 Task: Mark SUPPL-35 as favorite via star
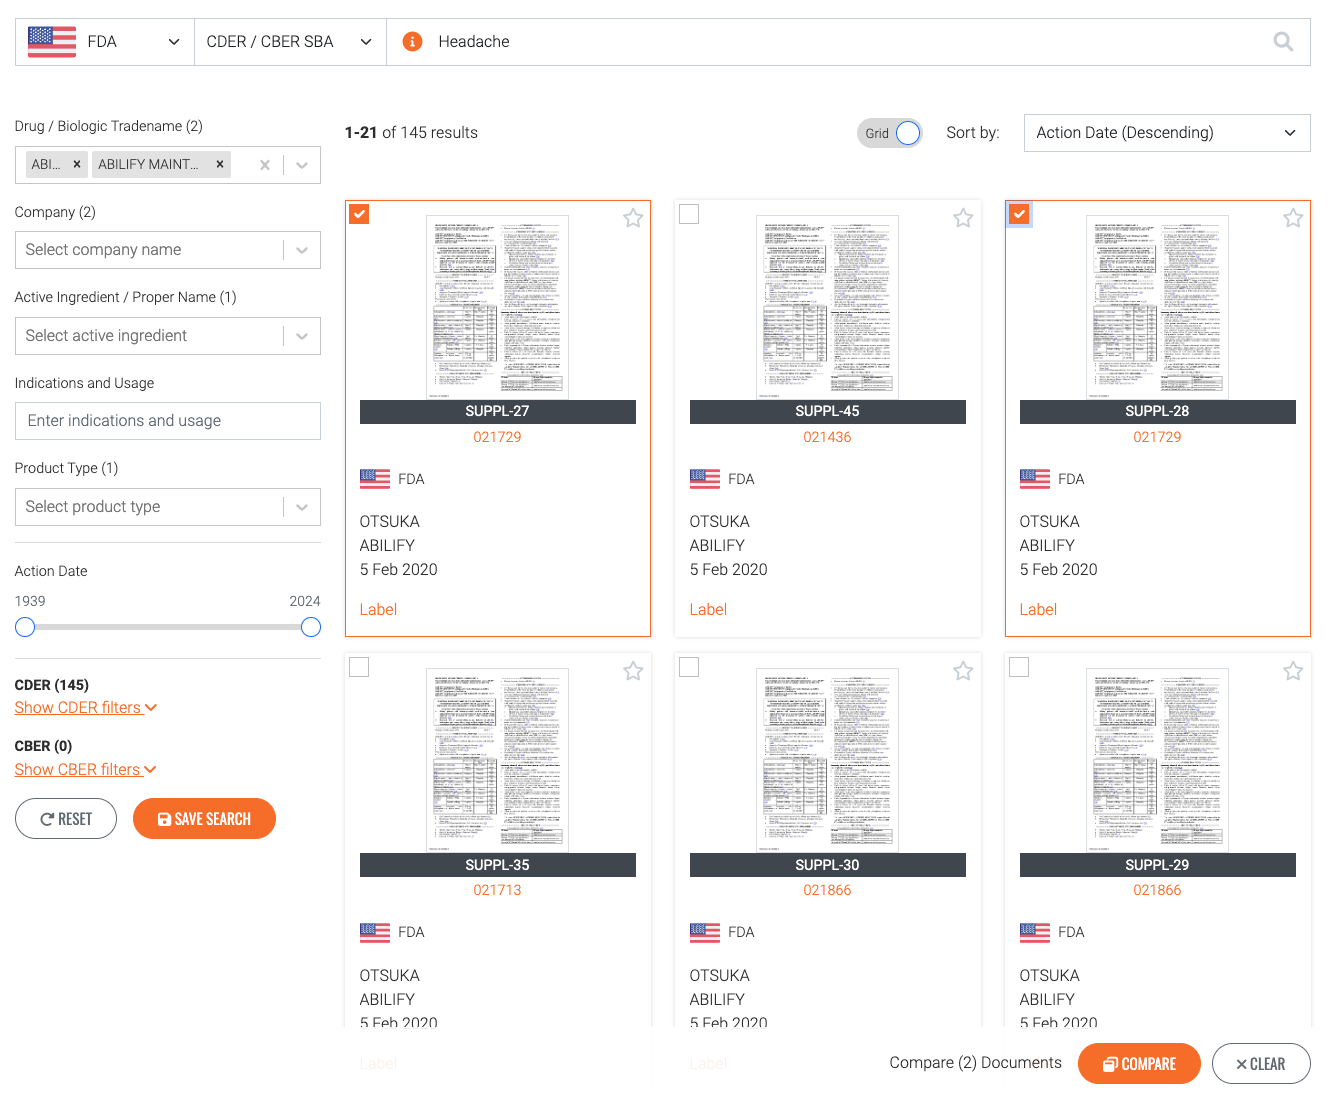click(x=633, y=671)
